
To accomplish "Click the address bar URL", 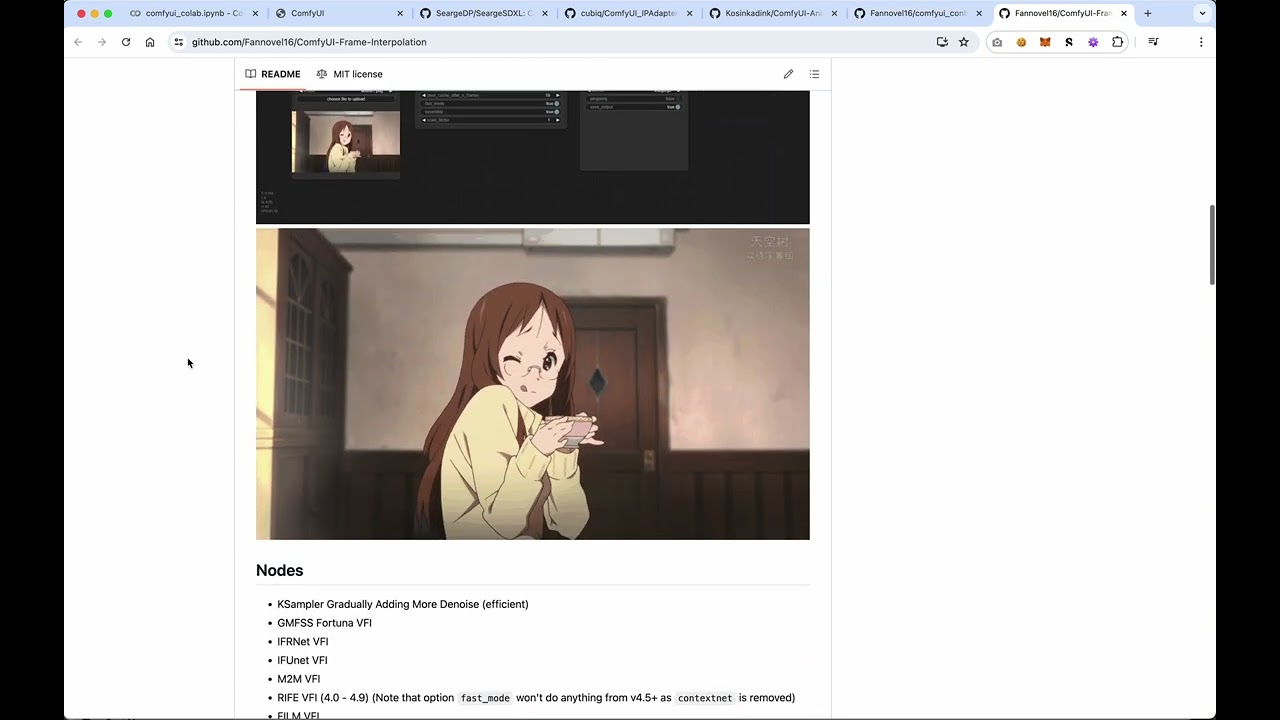I will coord(309,42).
